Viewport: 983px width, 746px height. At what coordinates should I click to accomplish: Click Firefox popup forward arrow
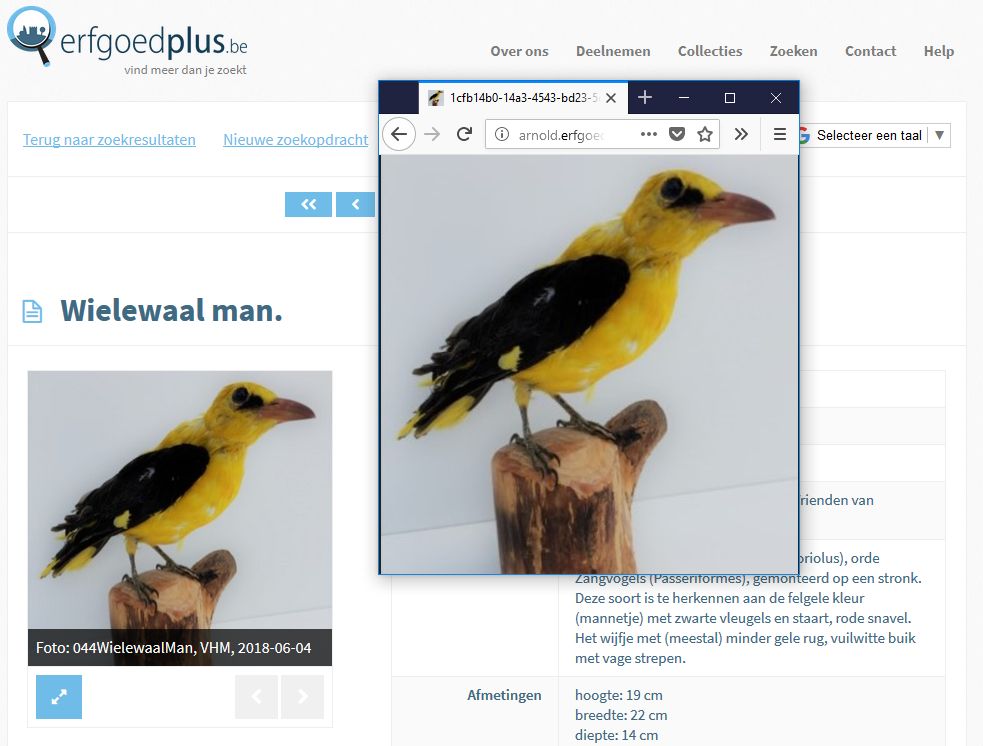[x=432, y=134]
